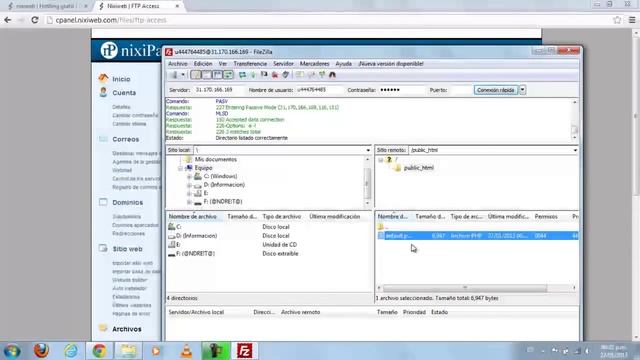The image size is (640, 360).
Task: Open VLC media player from taskbar
Action: pyautogui.click(x=187, y=351)
